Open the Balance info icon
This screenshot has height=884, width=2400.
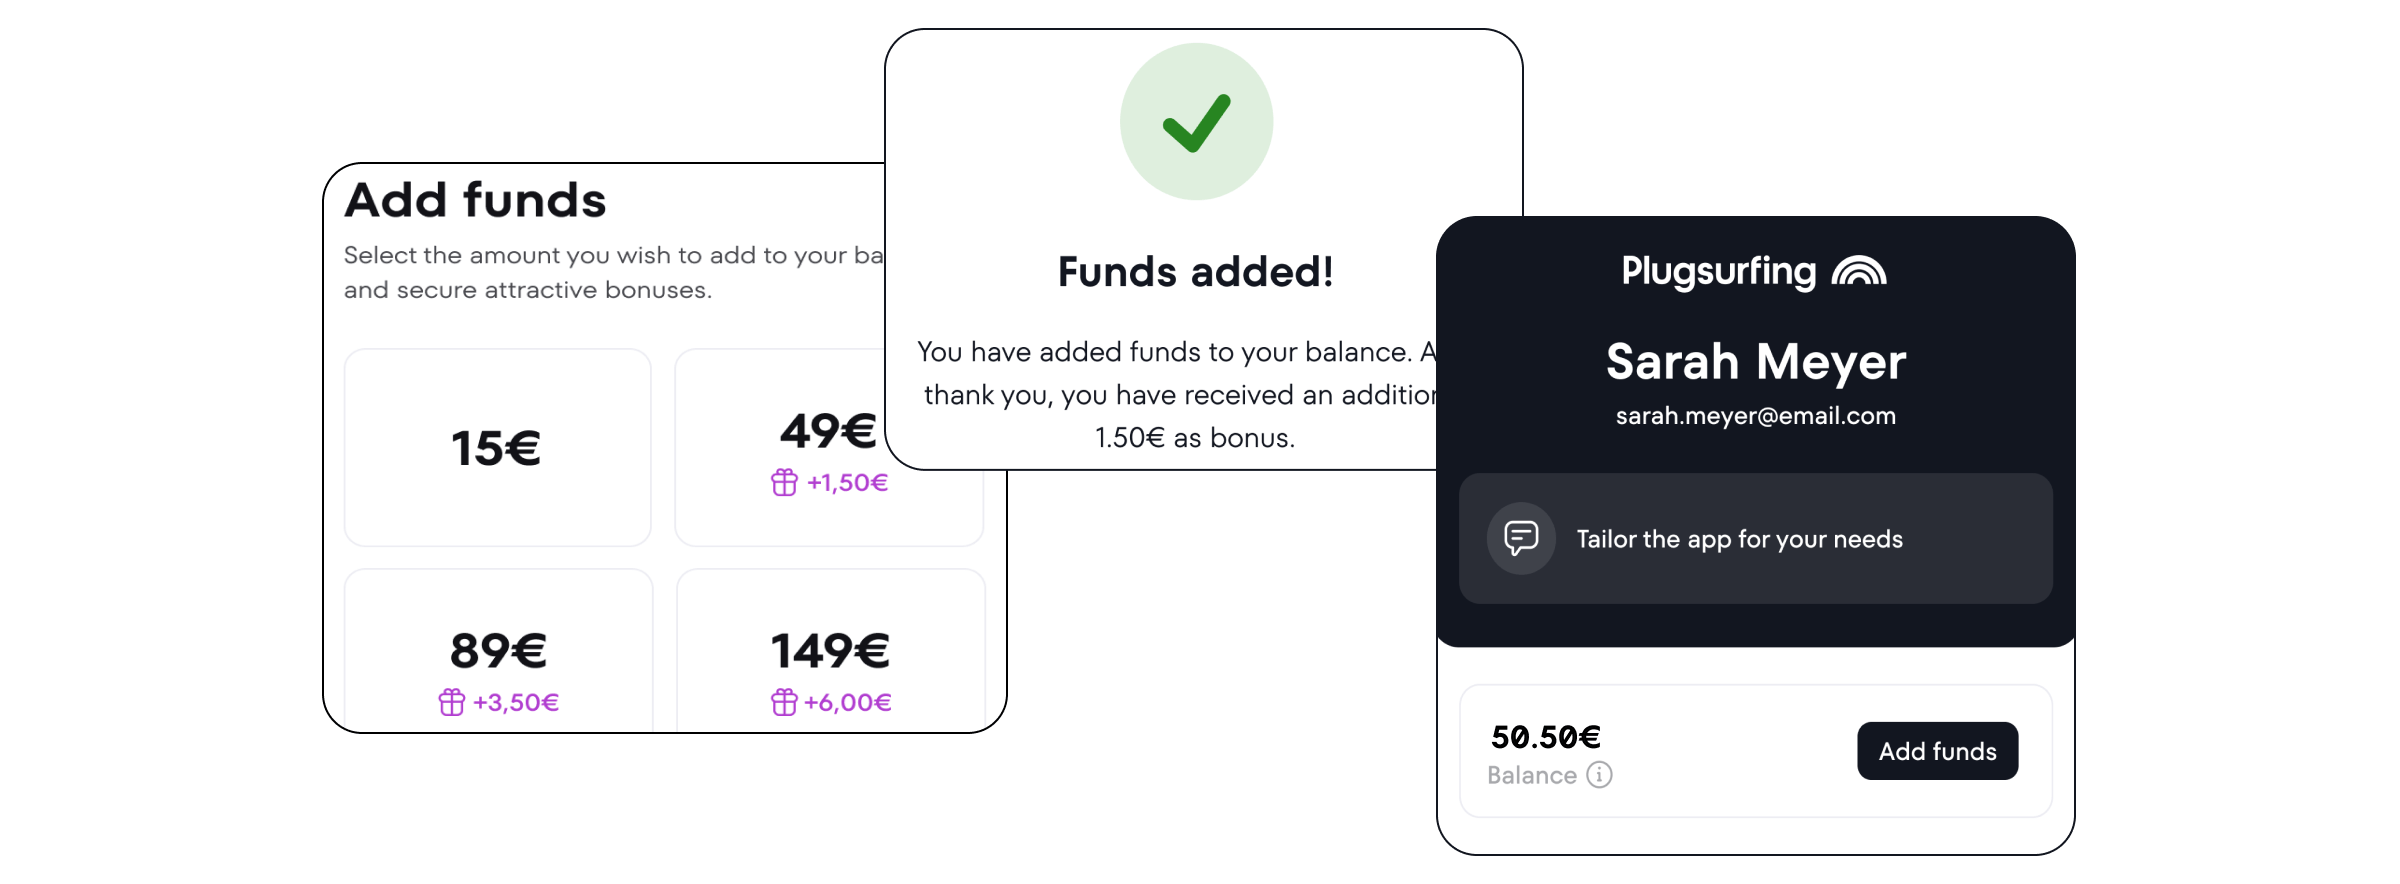(x=1600, y=775)
